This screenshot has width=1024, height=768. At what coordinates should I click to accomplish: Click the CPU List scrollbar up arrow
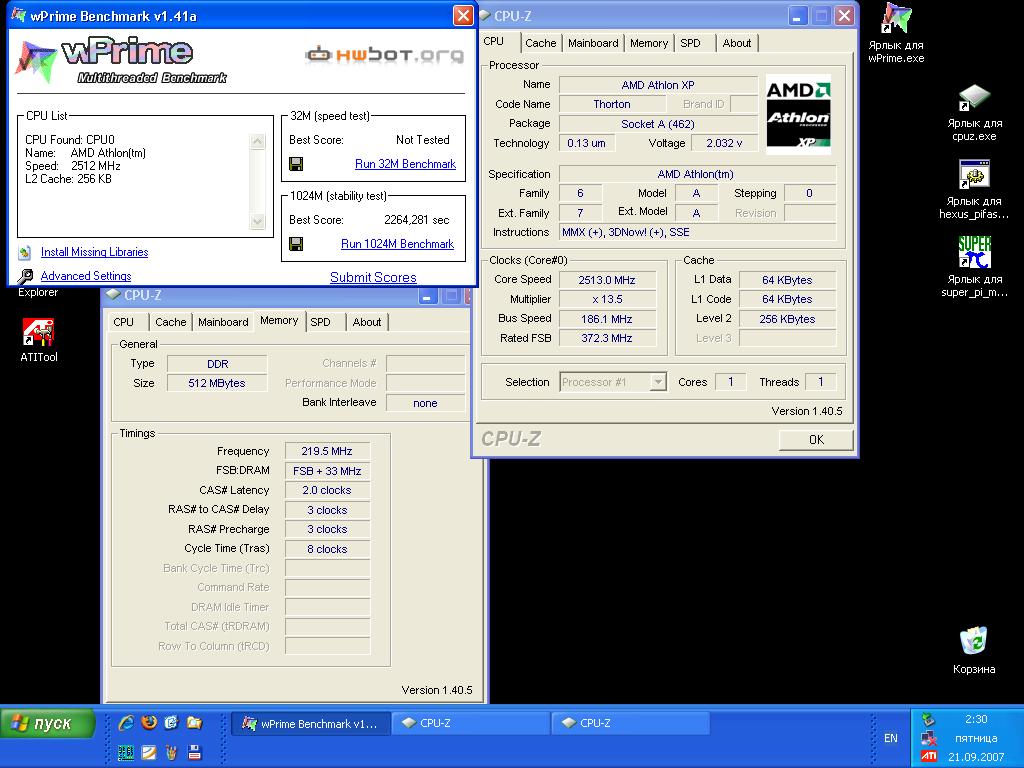(x=258, y=142)
